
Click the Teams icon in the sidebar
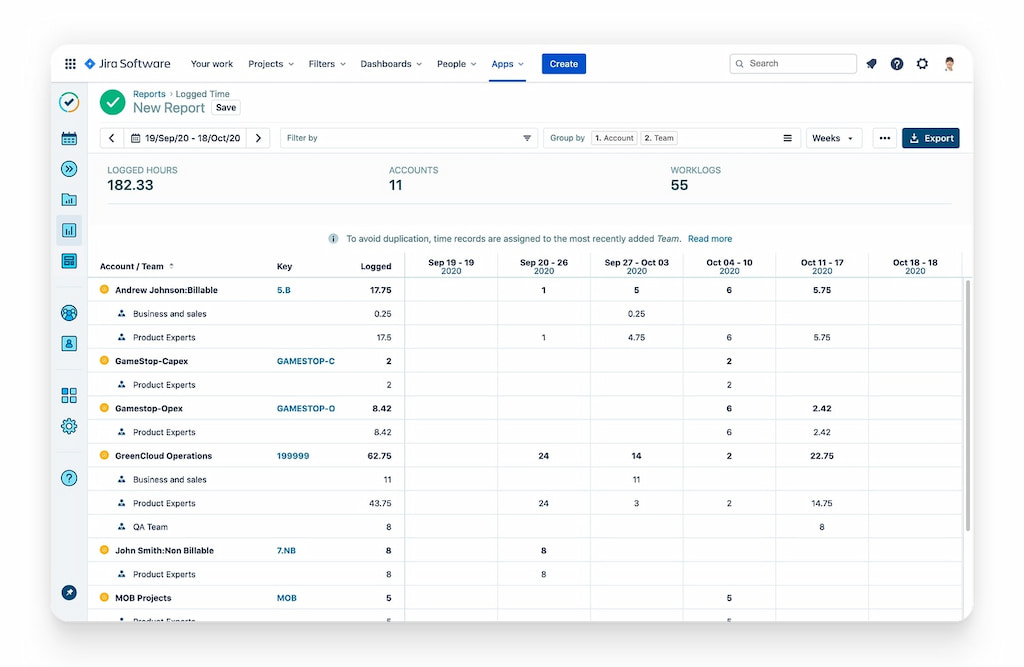coord(69,312)
